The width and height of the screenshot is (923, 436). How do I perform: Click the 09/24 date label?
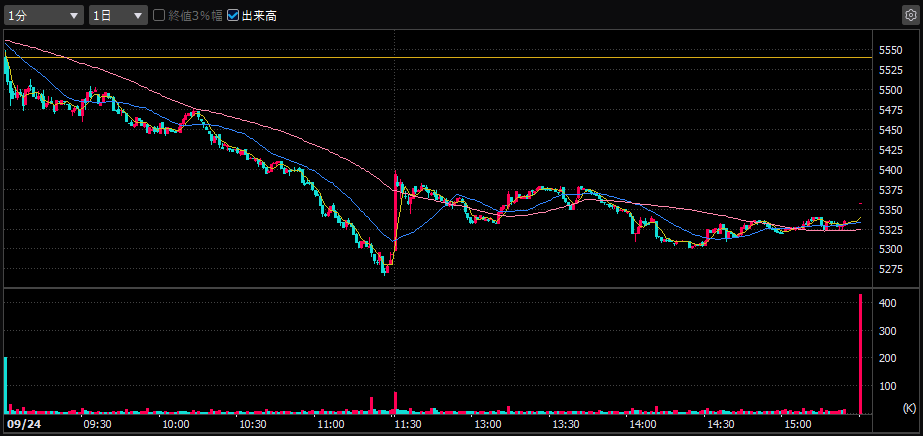tap(20, 425)
